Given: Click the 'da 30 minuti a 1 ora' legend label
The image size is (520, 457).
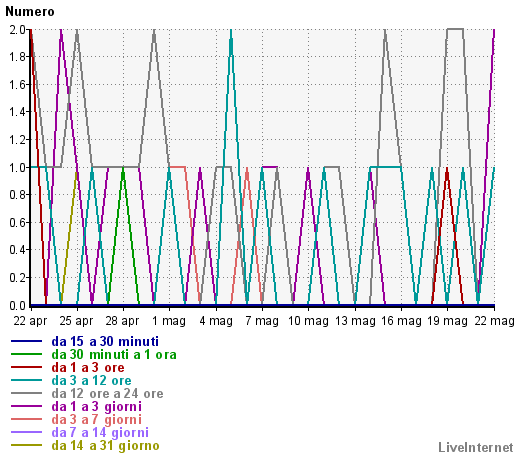Looking at the screenshot, I should pyautogui.click(x=114, y=354).
